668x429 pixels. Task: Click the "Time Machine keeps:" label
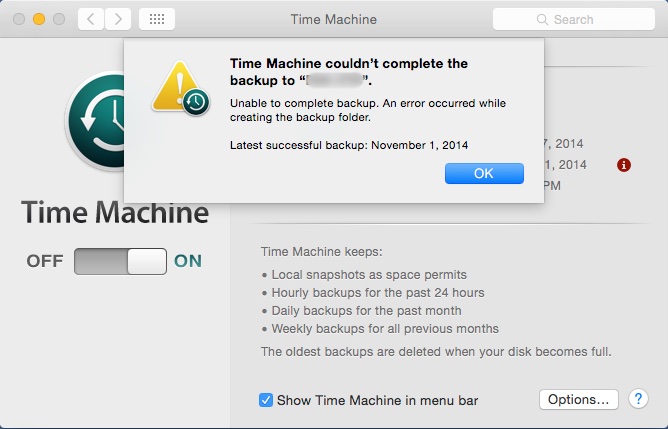[x=322, y=252]
